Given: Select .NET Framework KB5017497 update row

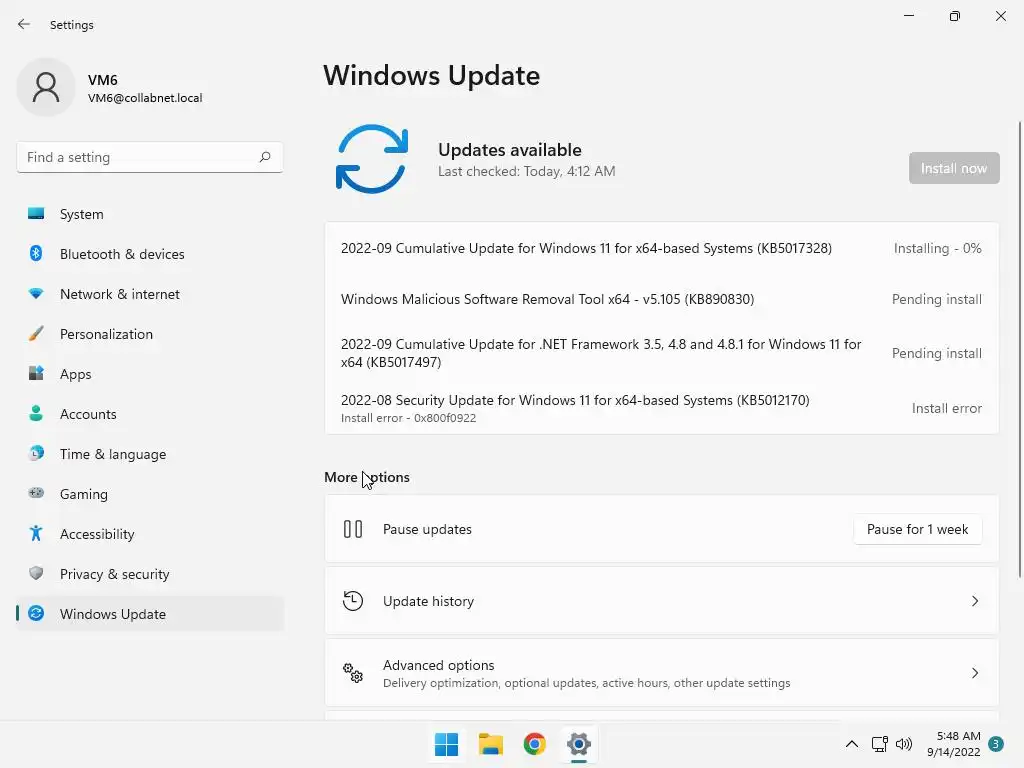Looking at the screenshot, I should pyautogui.click(x=661, y=353).
